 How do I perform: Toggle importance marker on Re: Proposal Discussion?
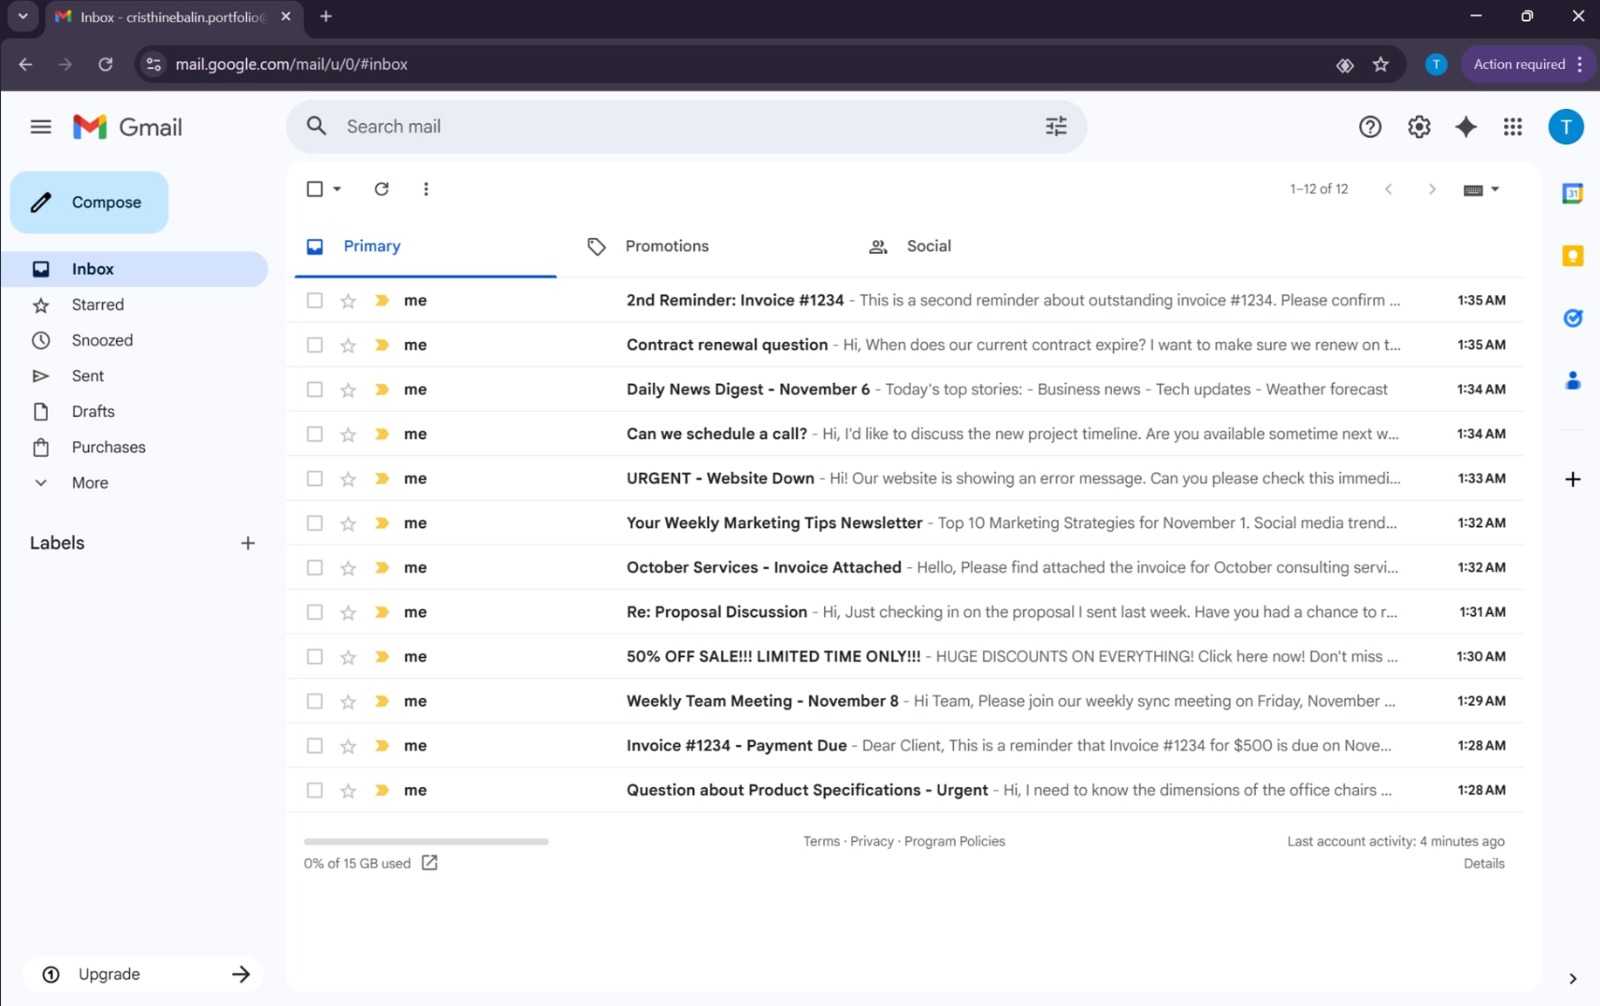(x=382, y=612)
